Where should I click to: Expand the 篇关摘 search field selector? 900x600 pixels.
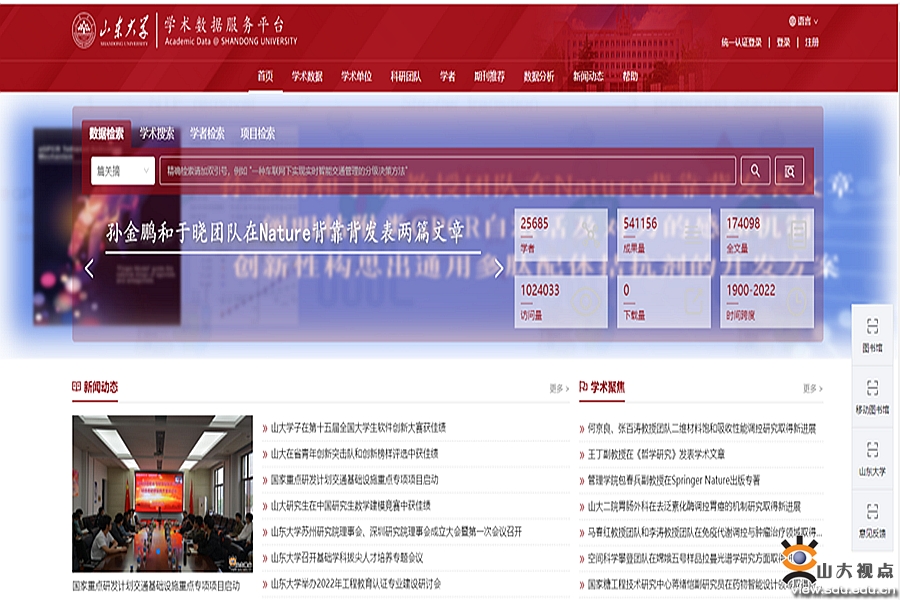[123, 171]
